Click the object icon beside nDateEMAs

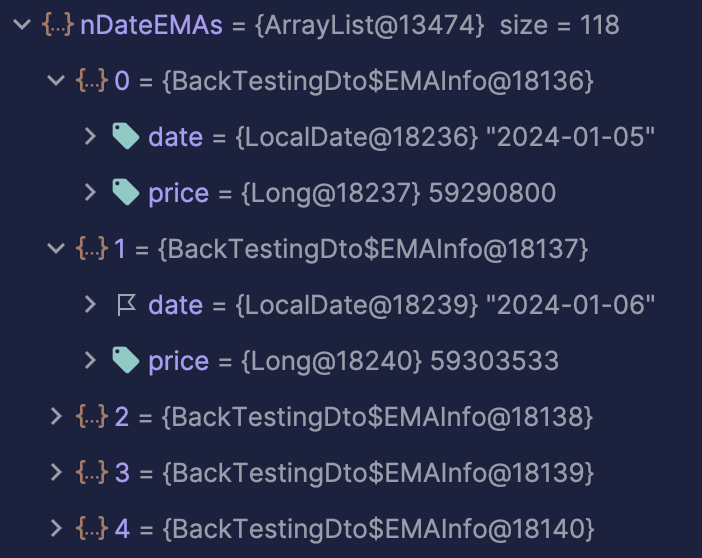[x=58, y=24]
